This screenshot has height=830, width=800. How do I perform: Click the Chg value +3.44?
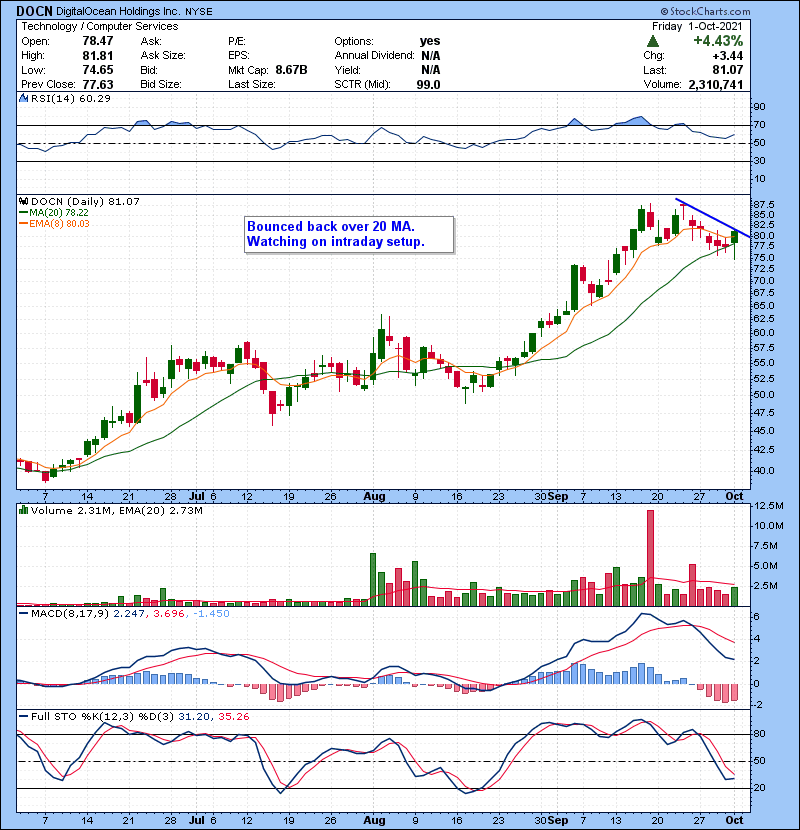point(727,55)
